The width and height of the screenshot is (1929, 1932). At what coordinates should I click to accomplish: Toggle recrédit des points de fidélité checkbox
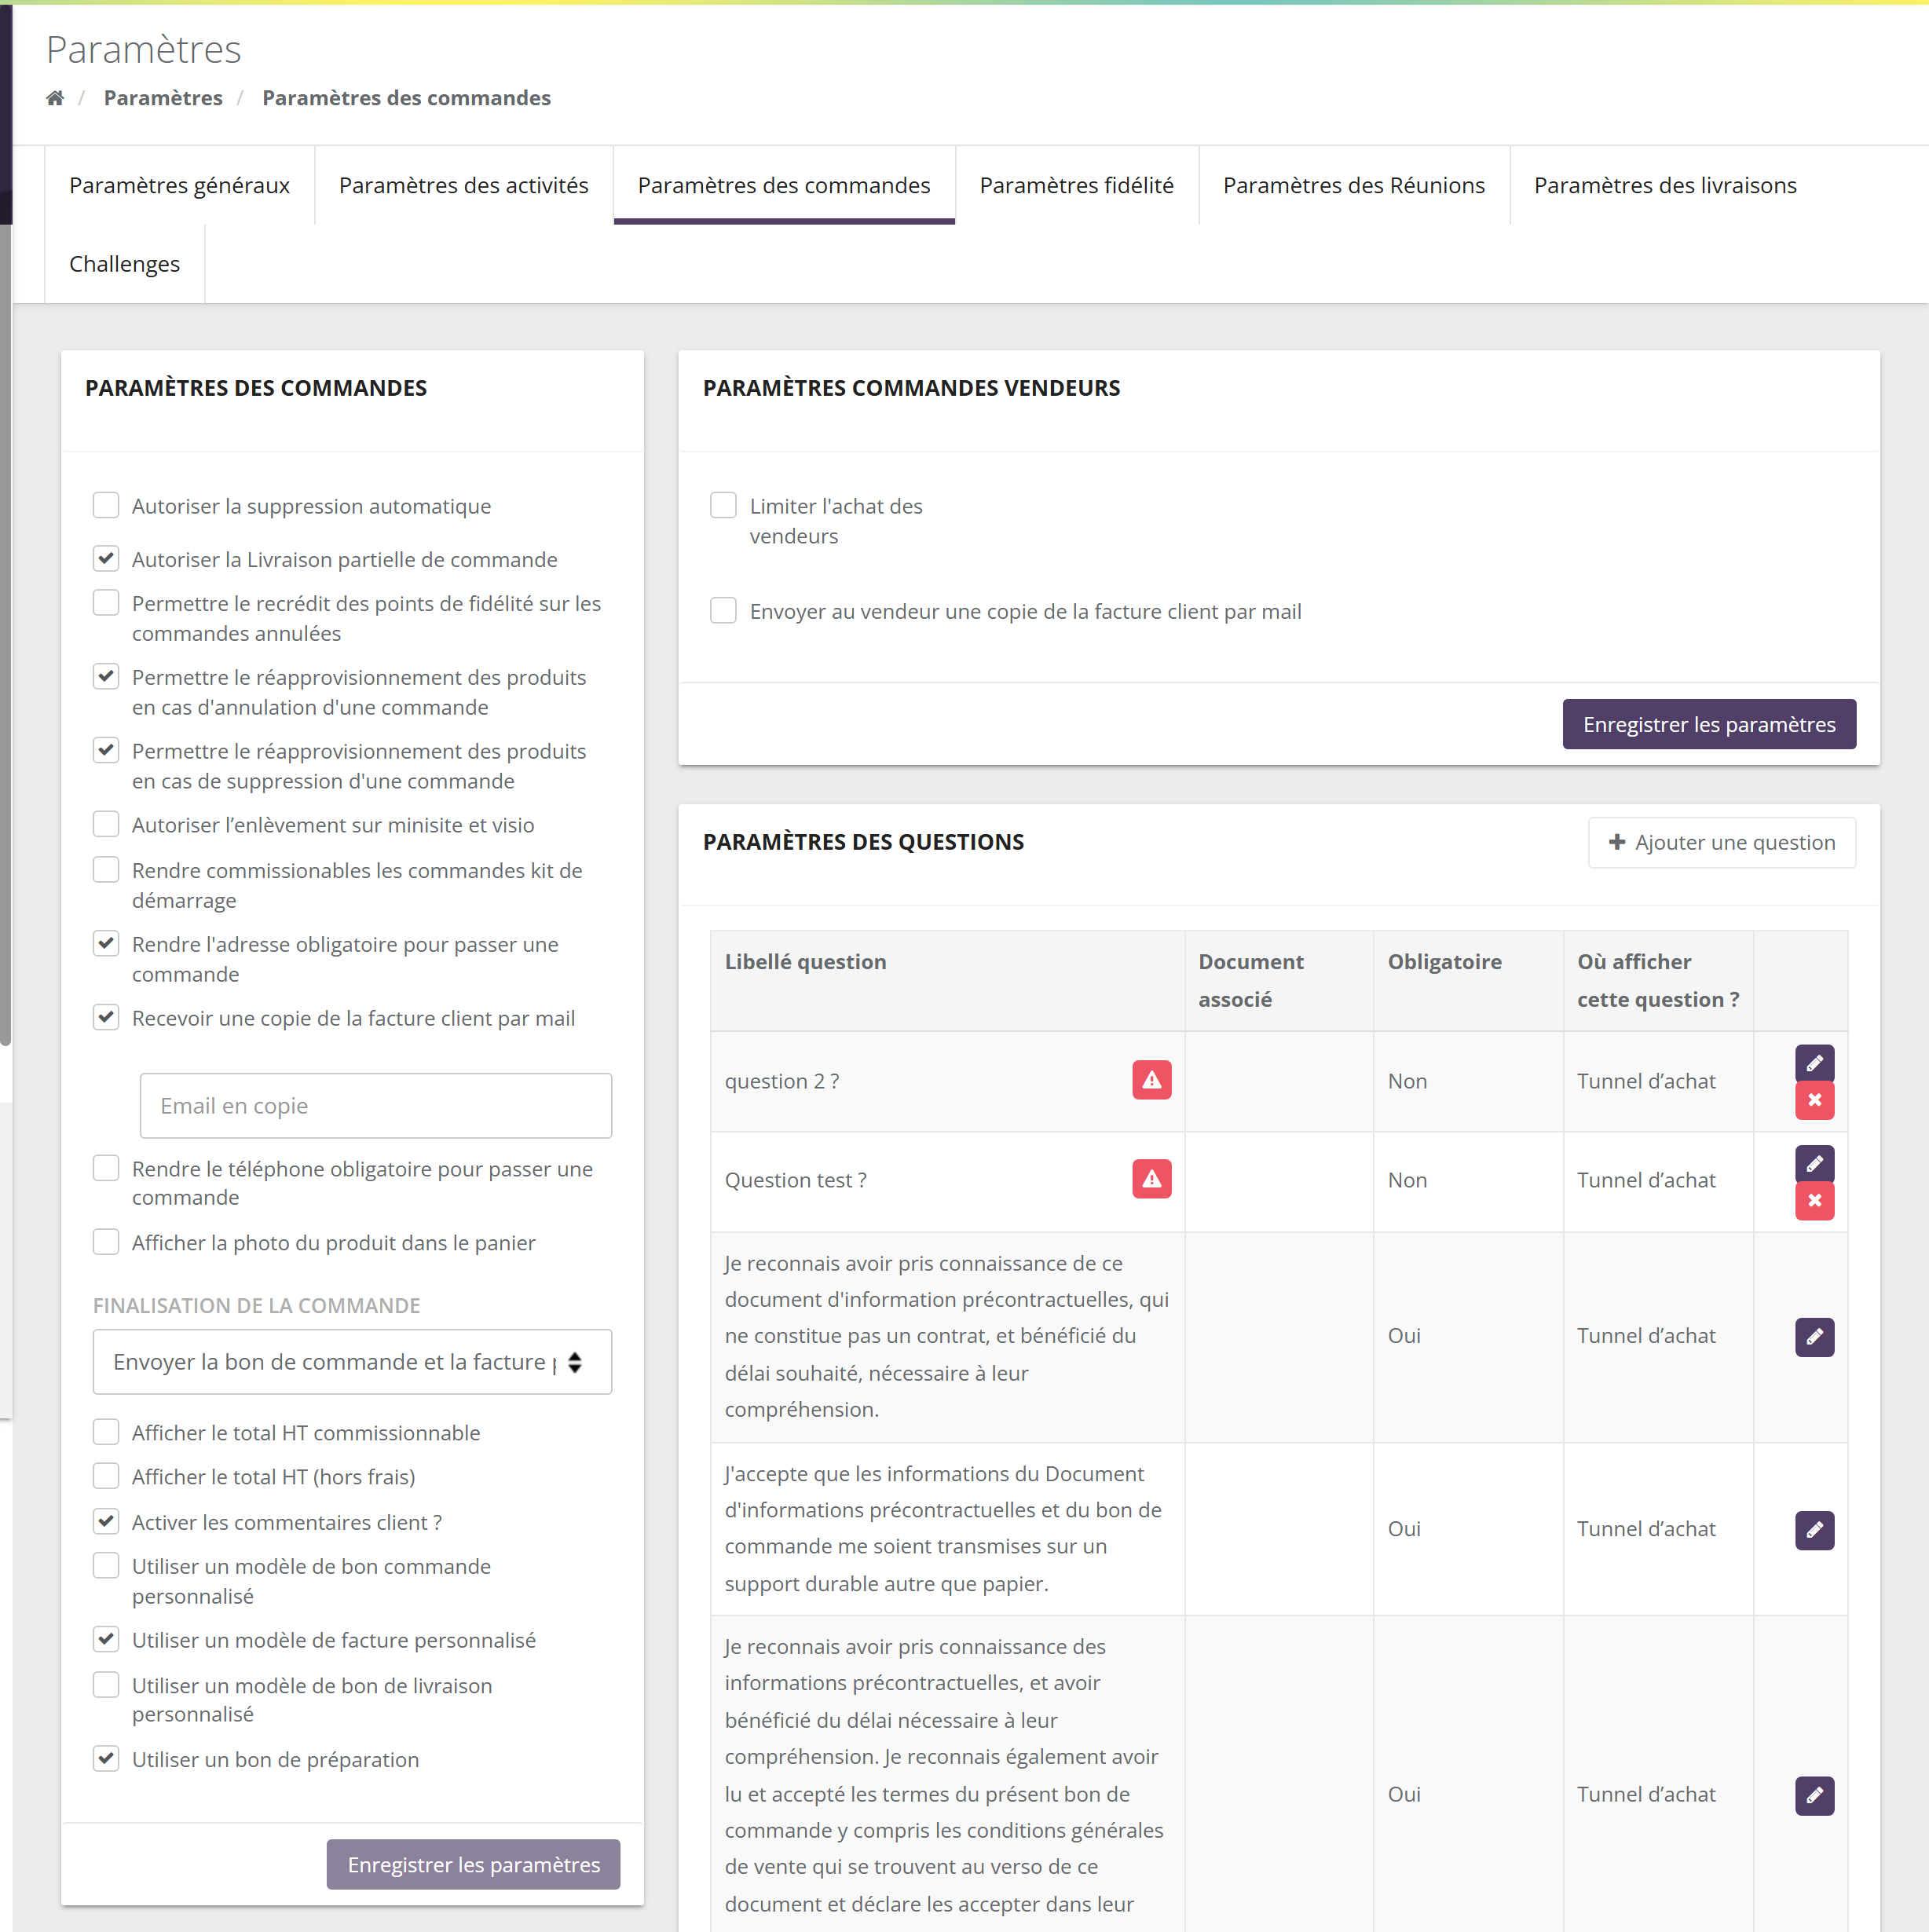point(106,602)
